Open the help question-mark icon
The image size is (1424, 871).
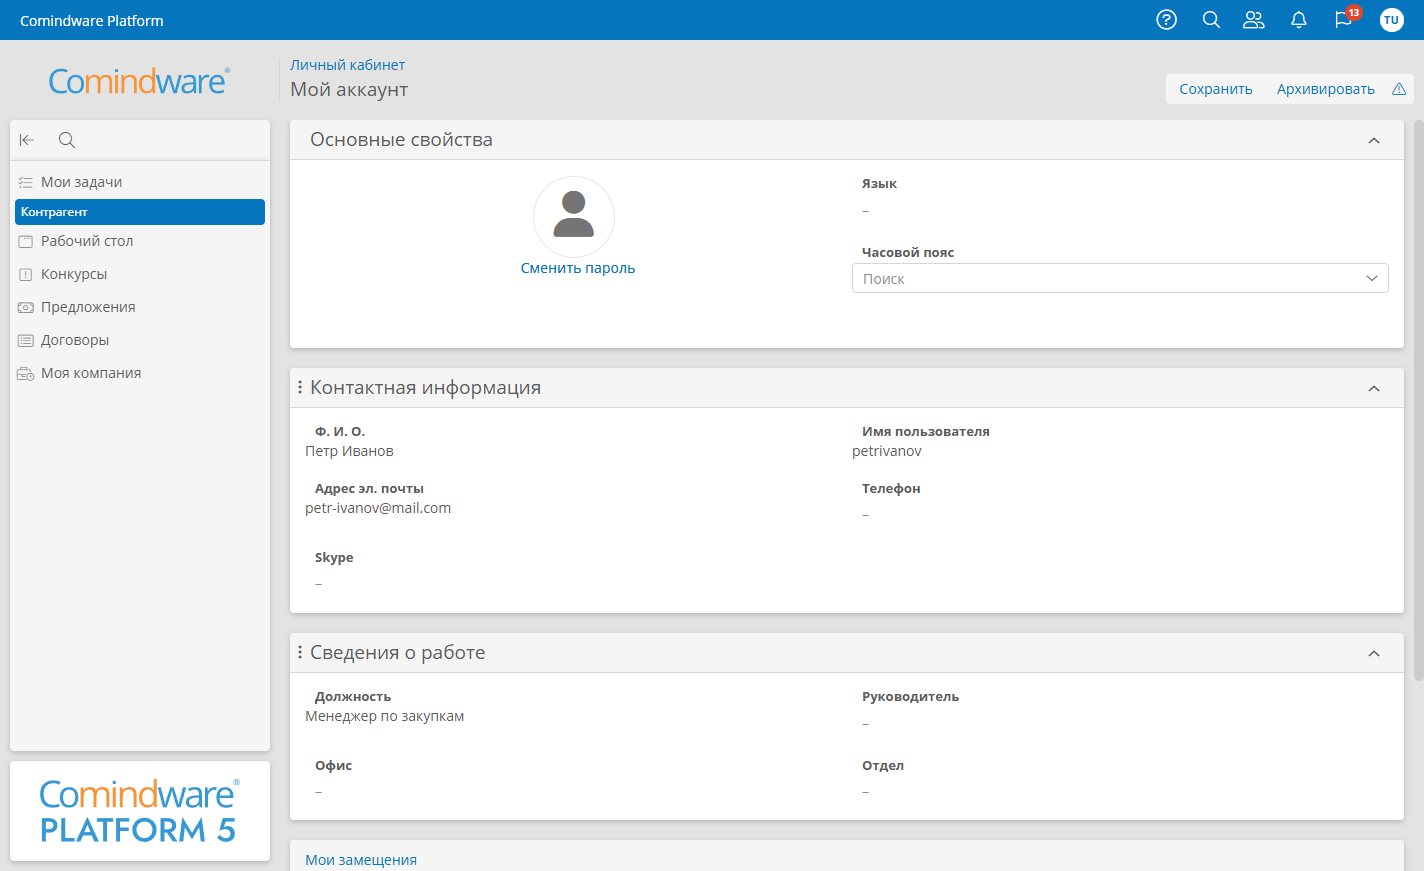coord(1166,20)
